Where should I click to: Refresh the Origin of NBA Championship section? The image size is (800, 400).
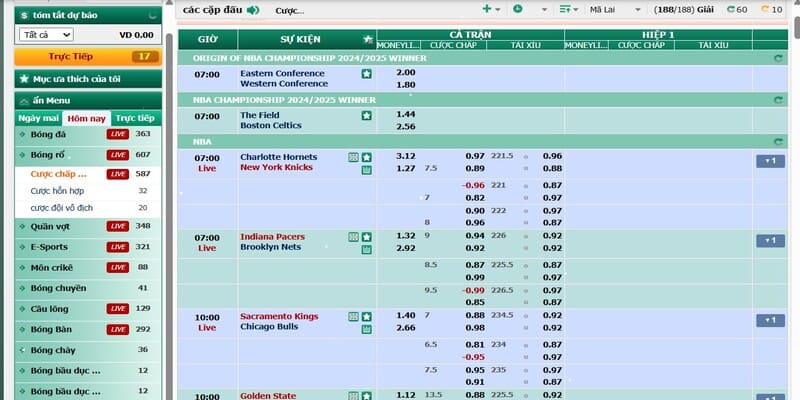tap(778, 58)
